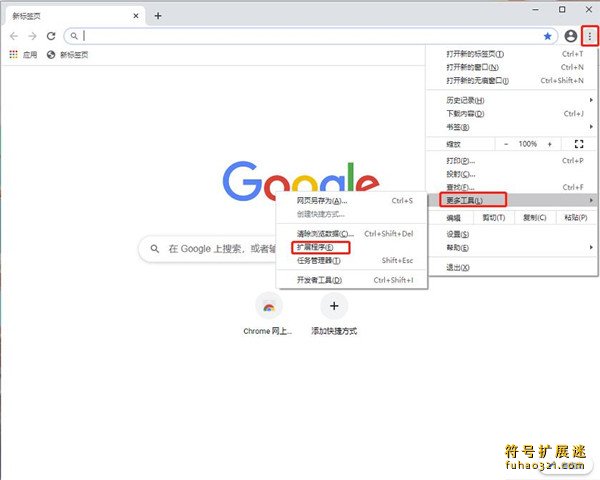
Task: Click the profile avatar icon
Action: click(x=571, y=36)
